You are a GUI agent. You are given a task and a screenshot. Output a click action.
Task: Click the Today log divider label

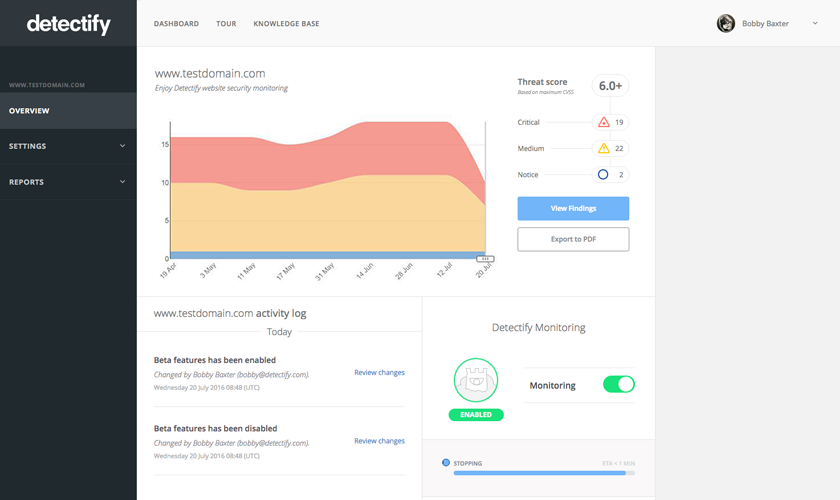(x=279, y=332)
